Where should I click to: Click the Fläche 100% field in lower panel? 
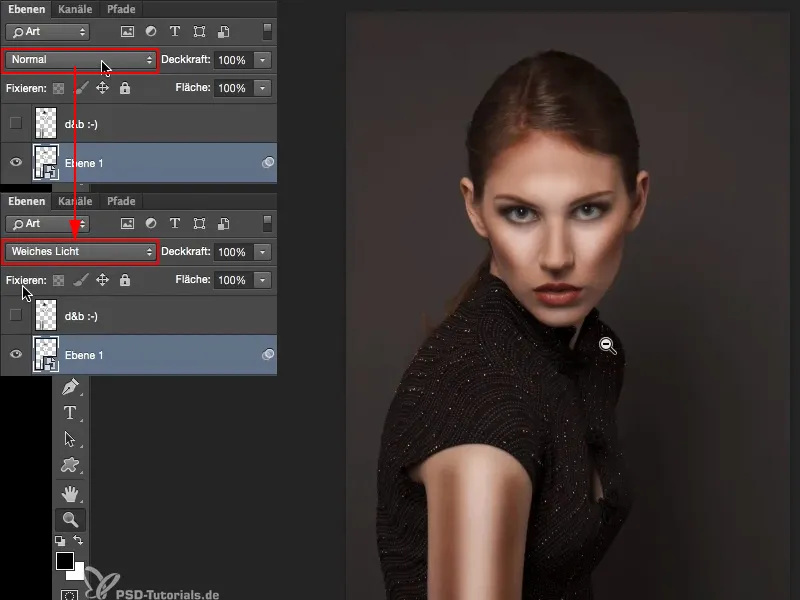(x=232, y=280)
